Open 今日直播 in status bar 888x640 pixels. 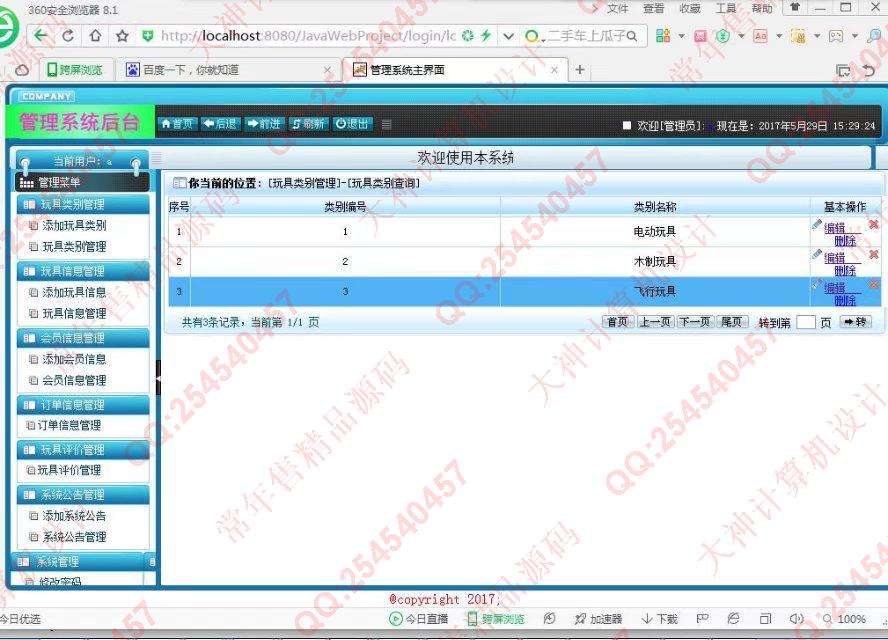coord(419,619)
